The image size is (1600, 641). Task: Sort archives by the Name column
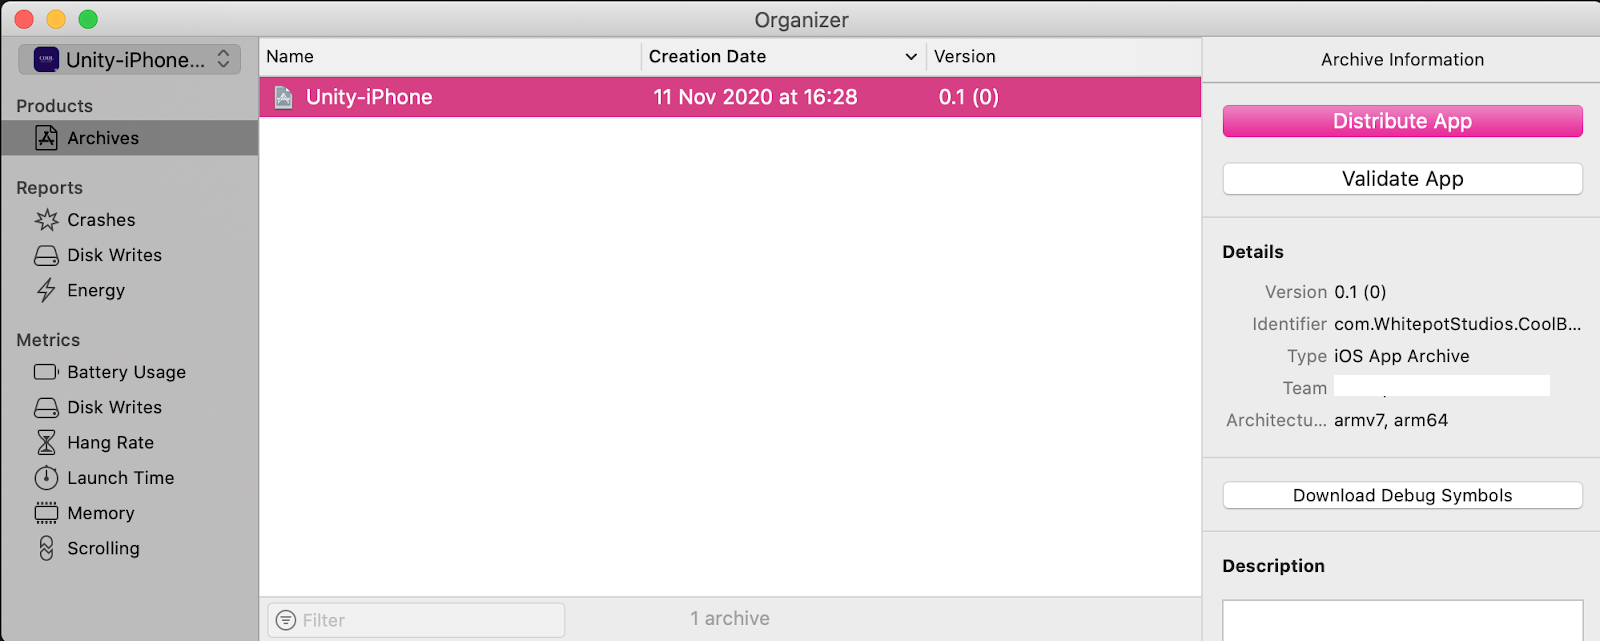pyautogui.click(x=450, y=57)
